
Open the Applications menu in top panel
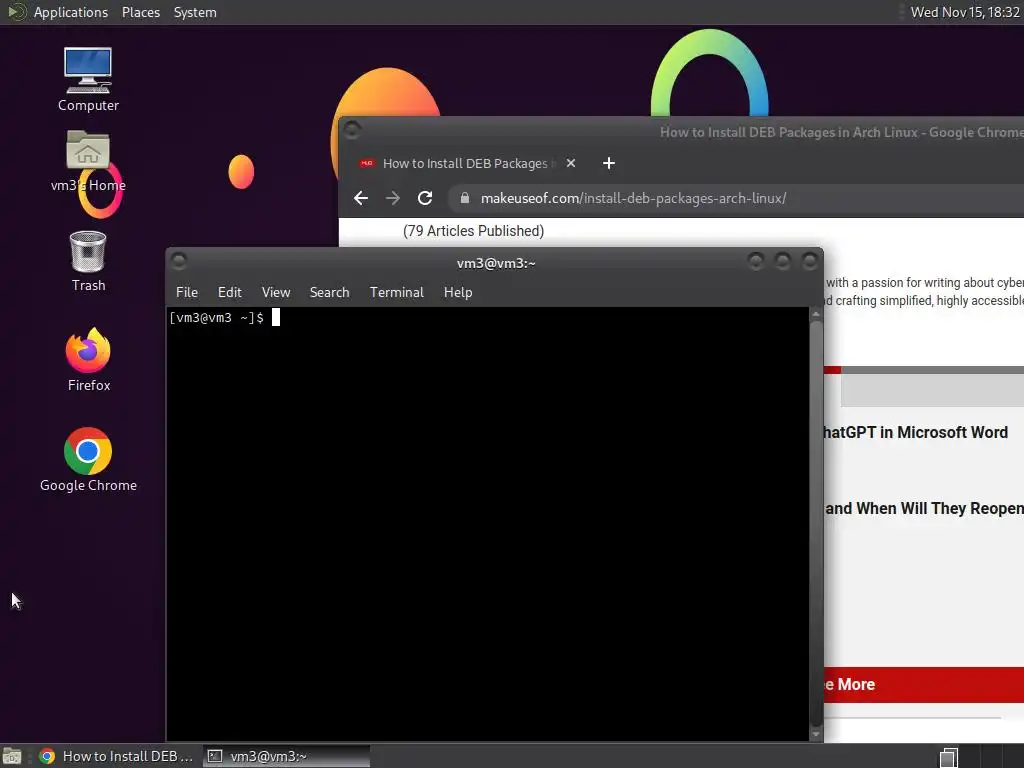pos(71,12)
